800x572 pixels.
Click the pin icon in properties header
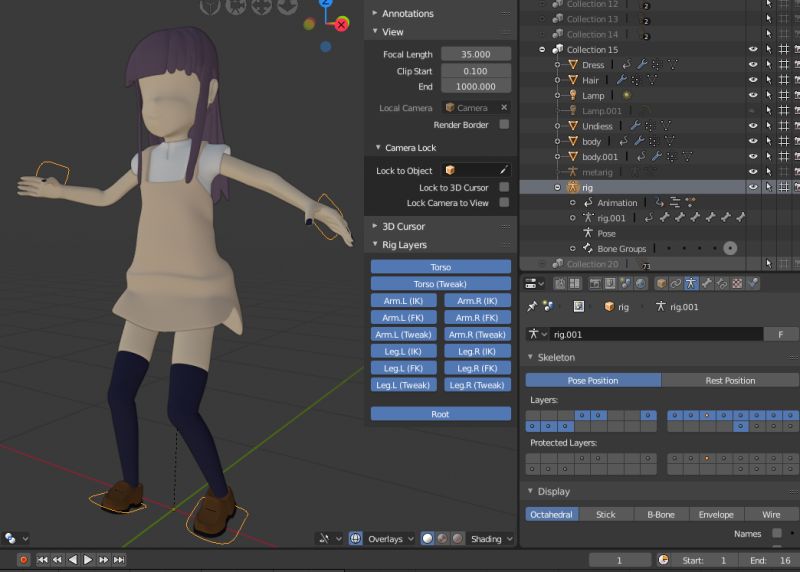[x=532, y=306]
